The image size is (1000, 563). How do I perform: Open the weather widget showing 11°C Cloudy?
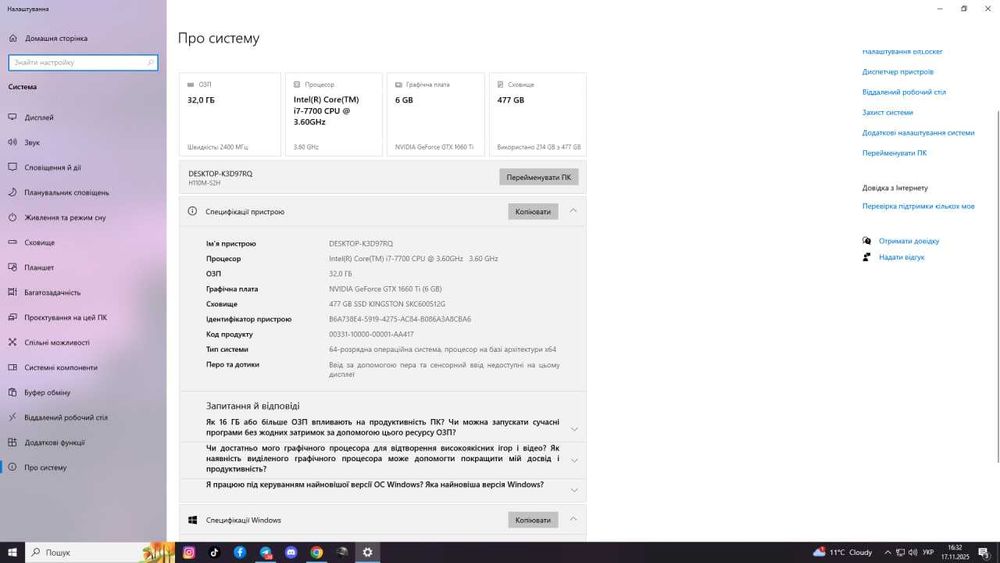coord(842,552)
